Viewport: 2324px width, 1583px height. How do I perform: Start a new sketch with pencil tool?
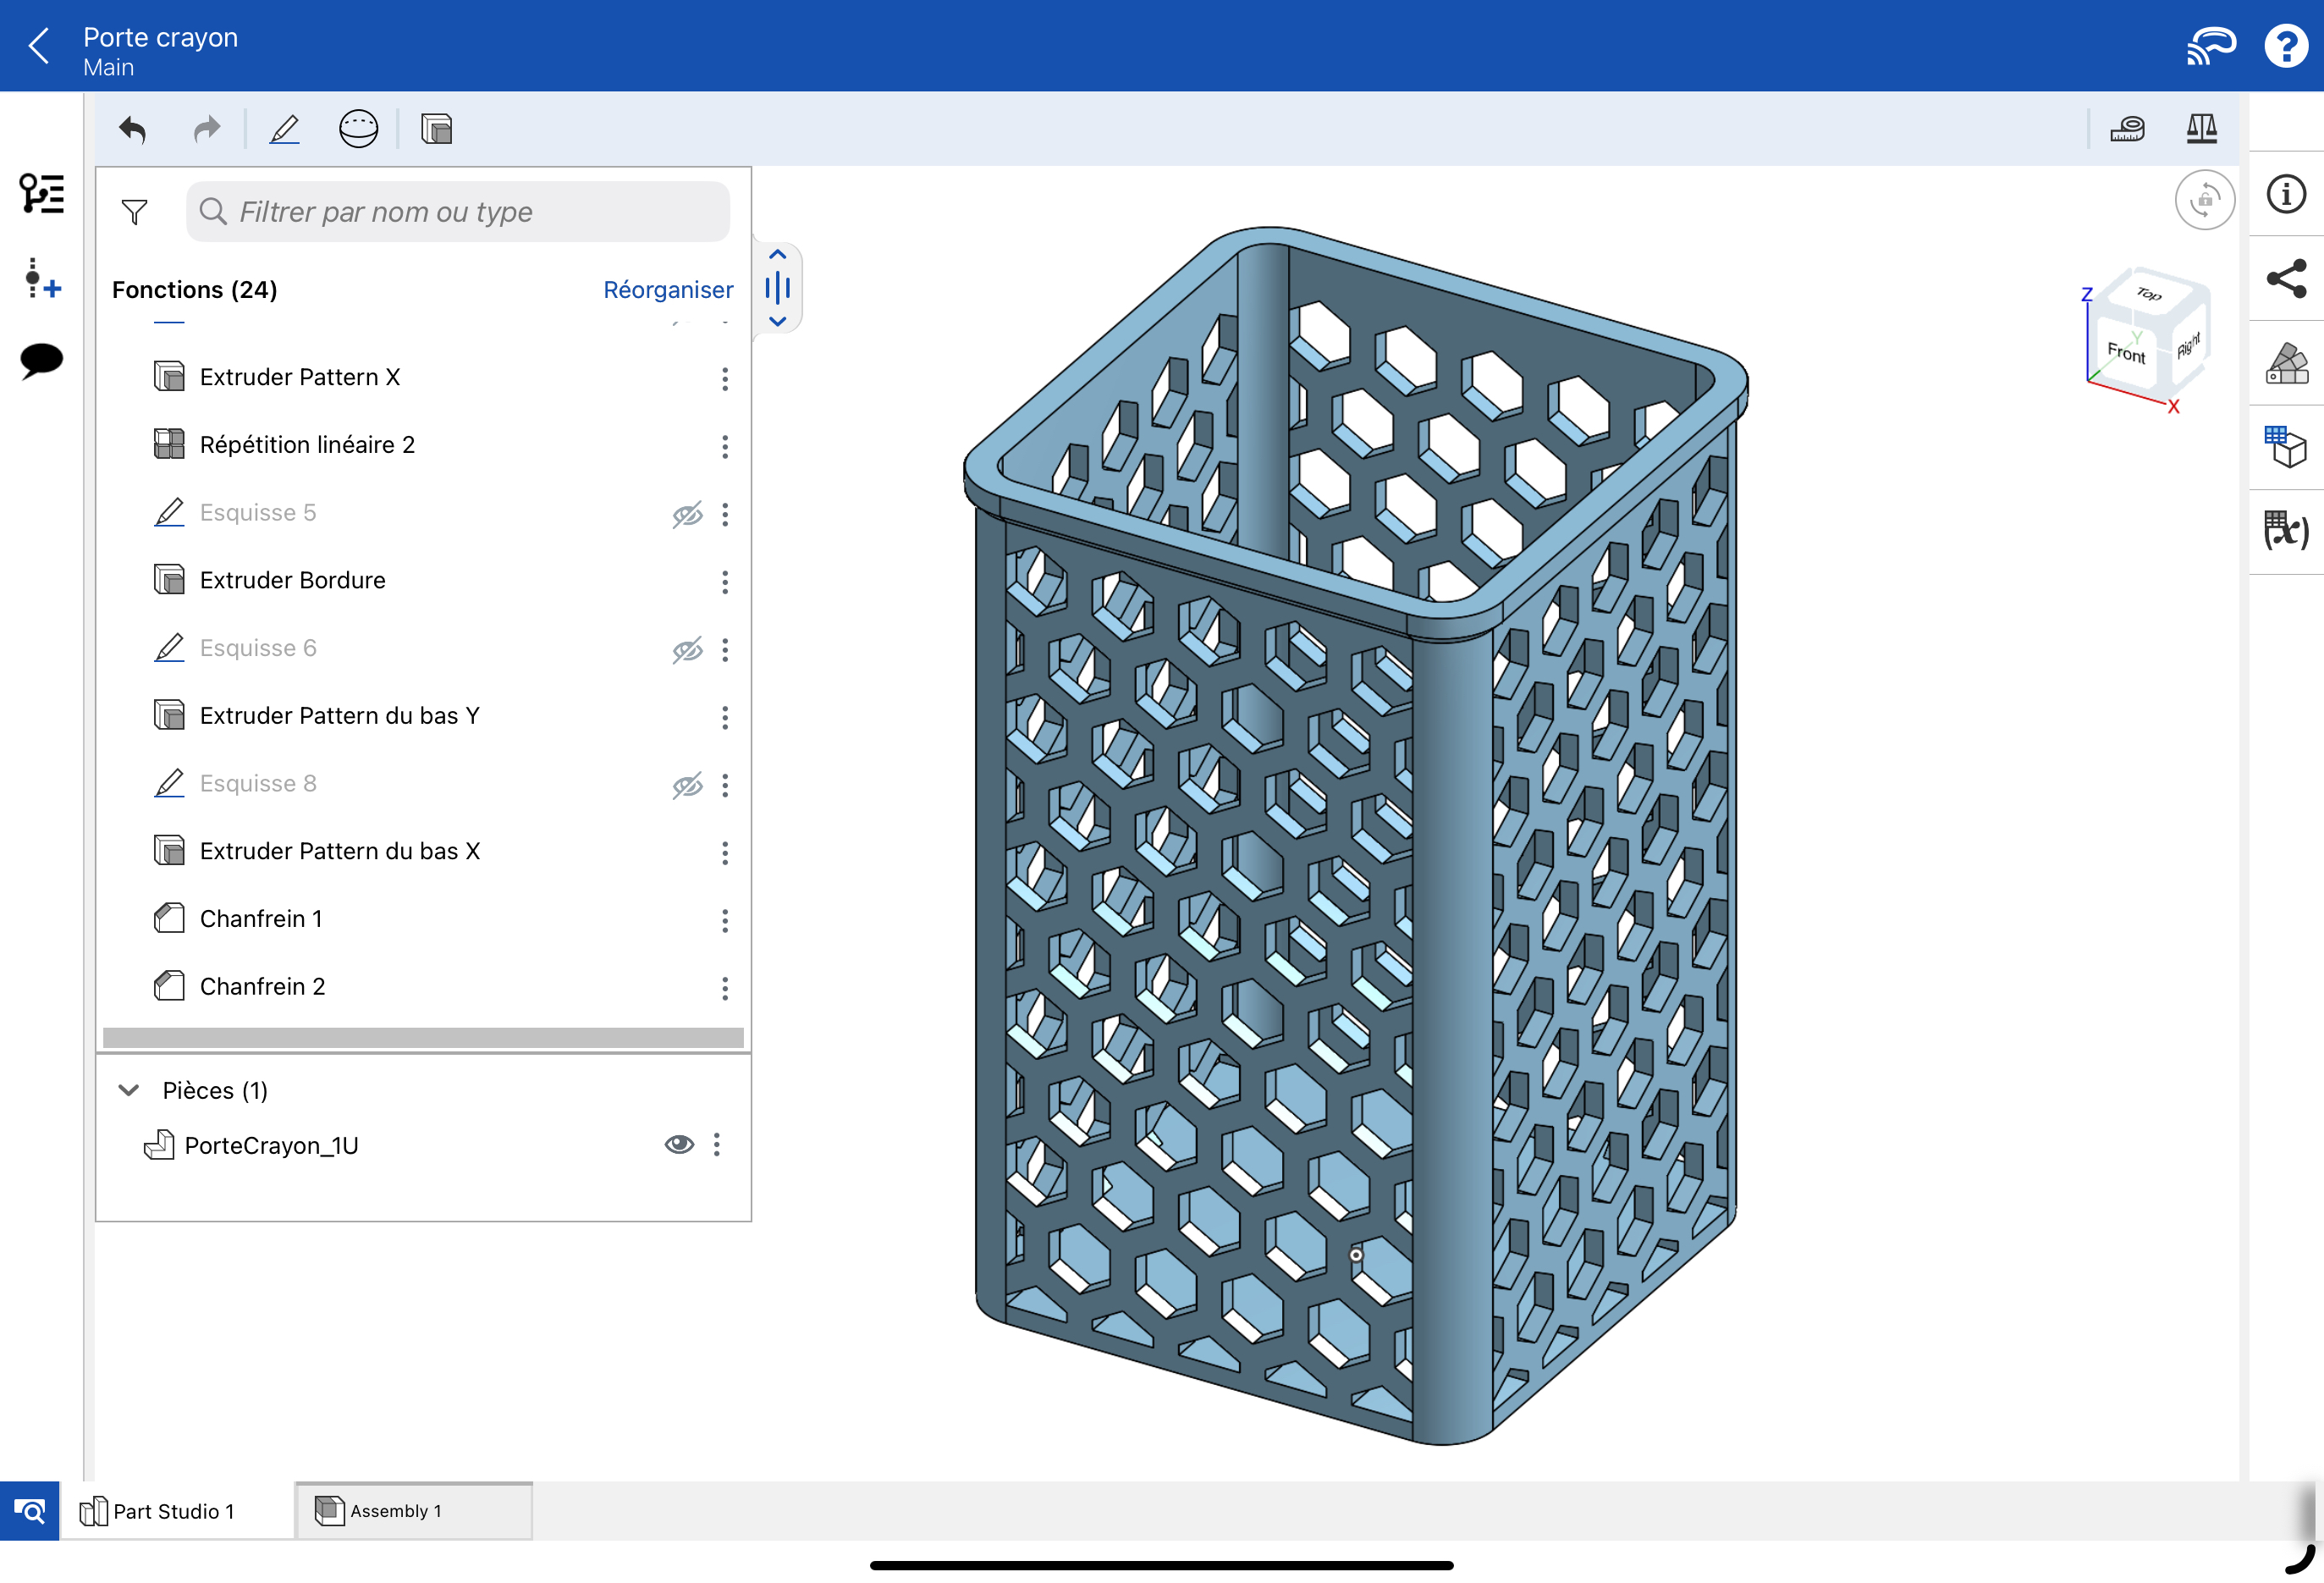point(285,130)
